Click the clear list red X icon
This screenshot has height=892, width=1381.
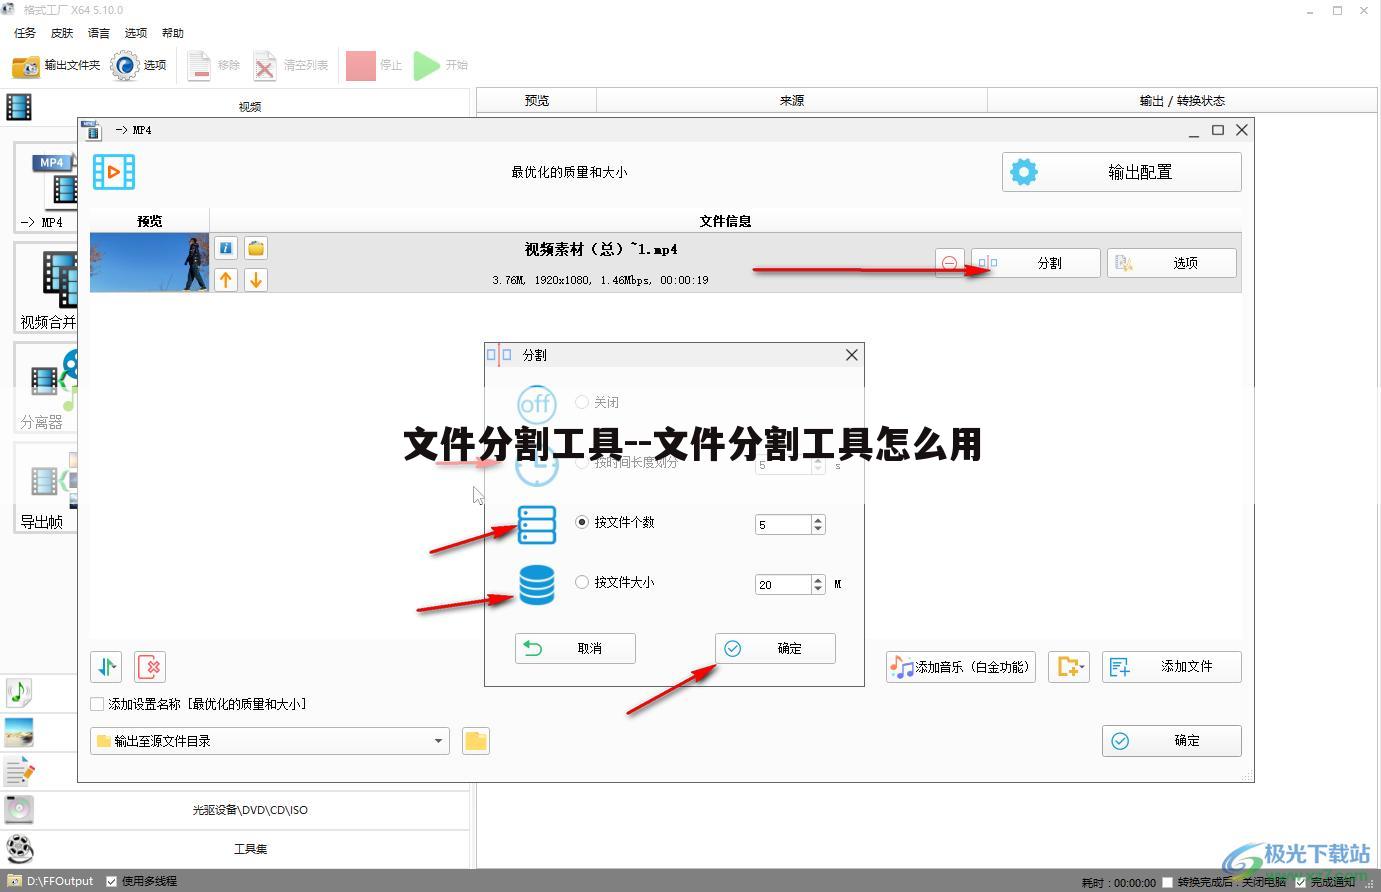point(150,667)
